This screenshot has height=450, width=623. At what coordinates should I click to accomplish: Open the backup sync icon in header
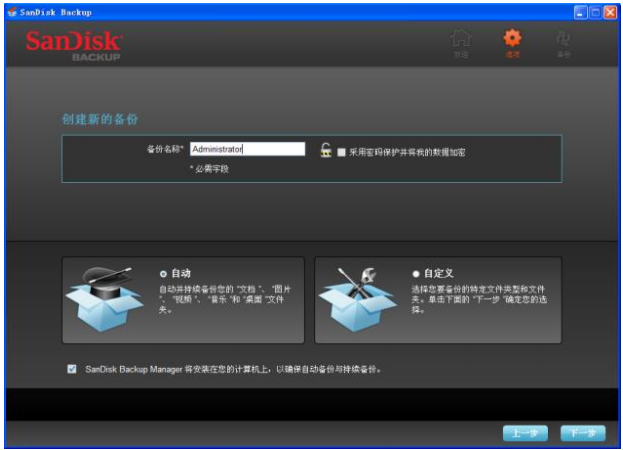[x=563, y=43]
